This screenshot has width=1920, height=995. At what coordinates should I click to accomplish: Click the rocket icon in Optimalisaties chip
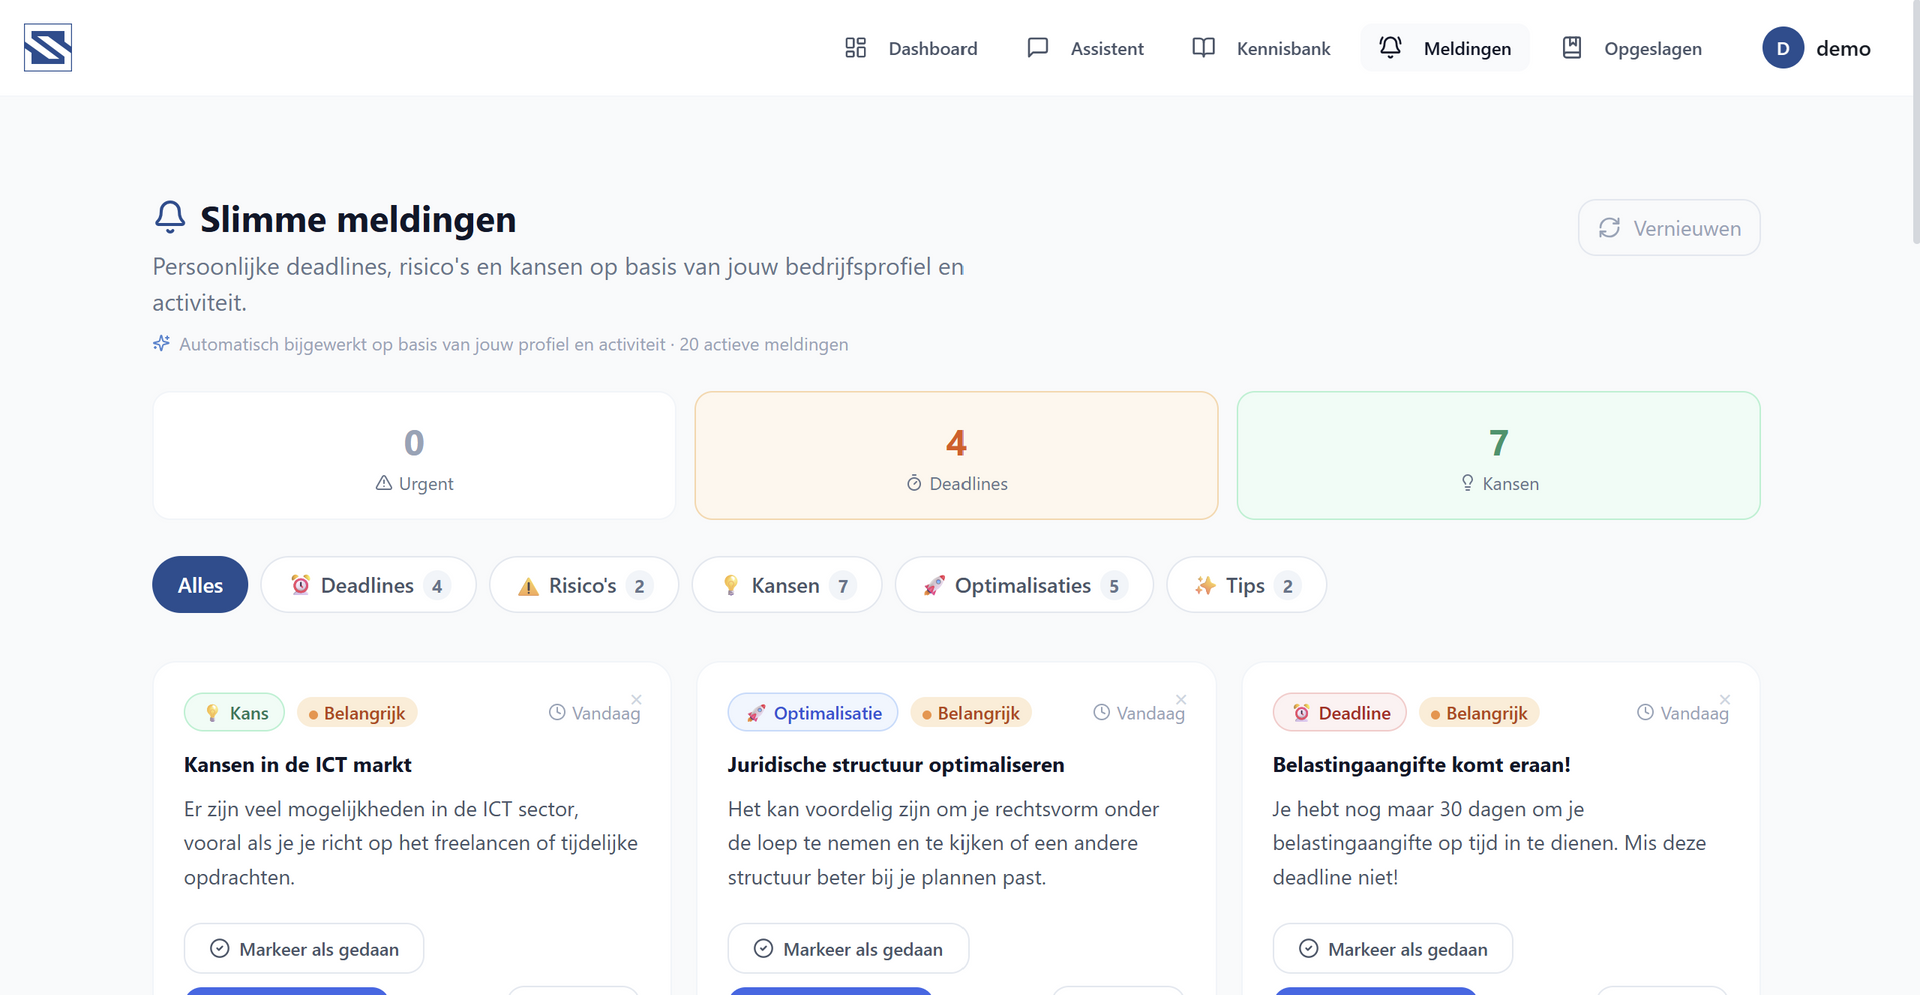[934, 585]
